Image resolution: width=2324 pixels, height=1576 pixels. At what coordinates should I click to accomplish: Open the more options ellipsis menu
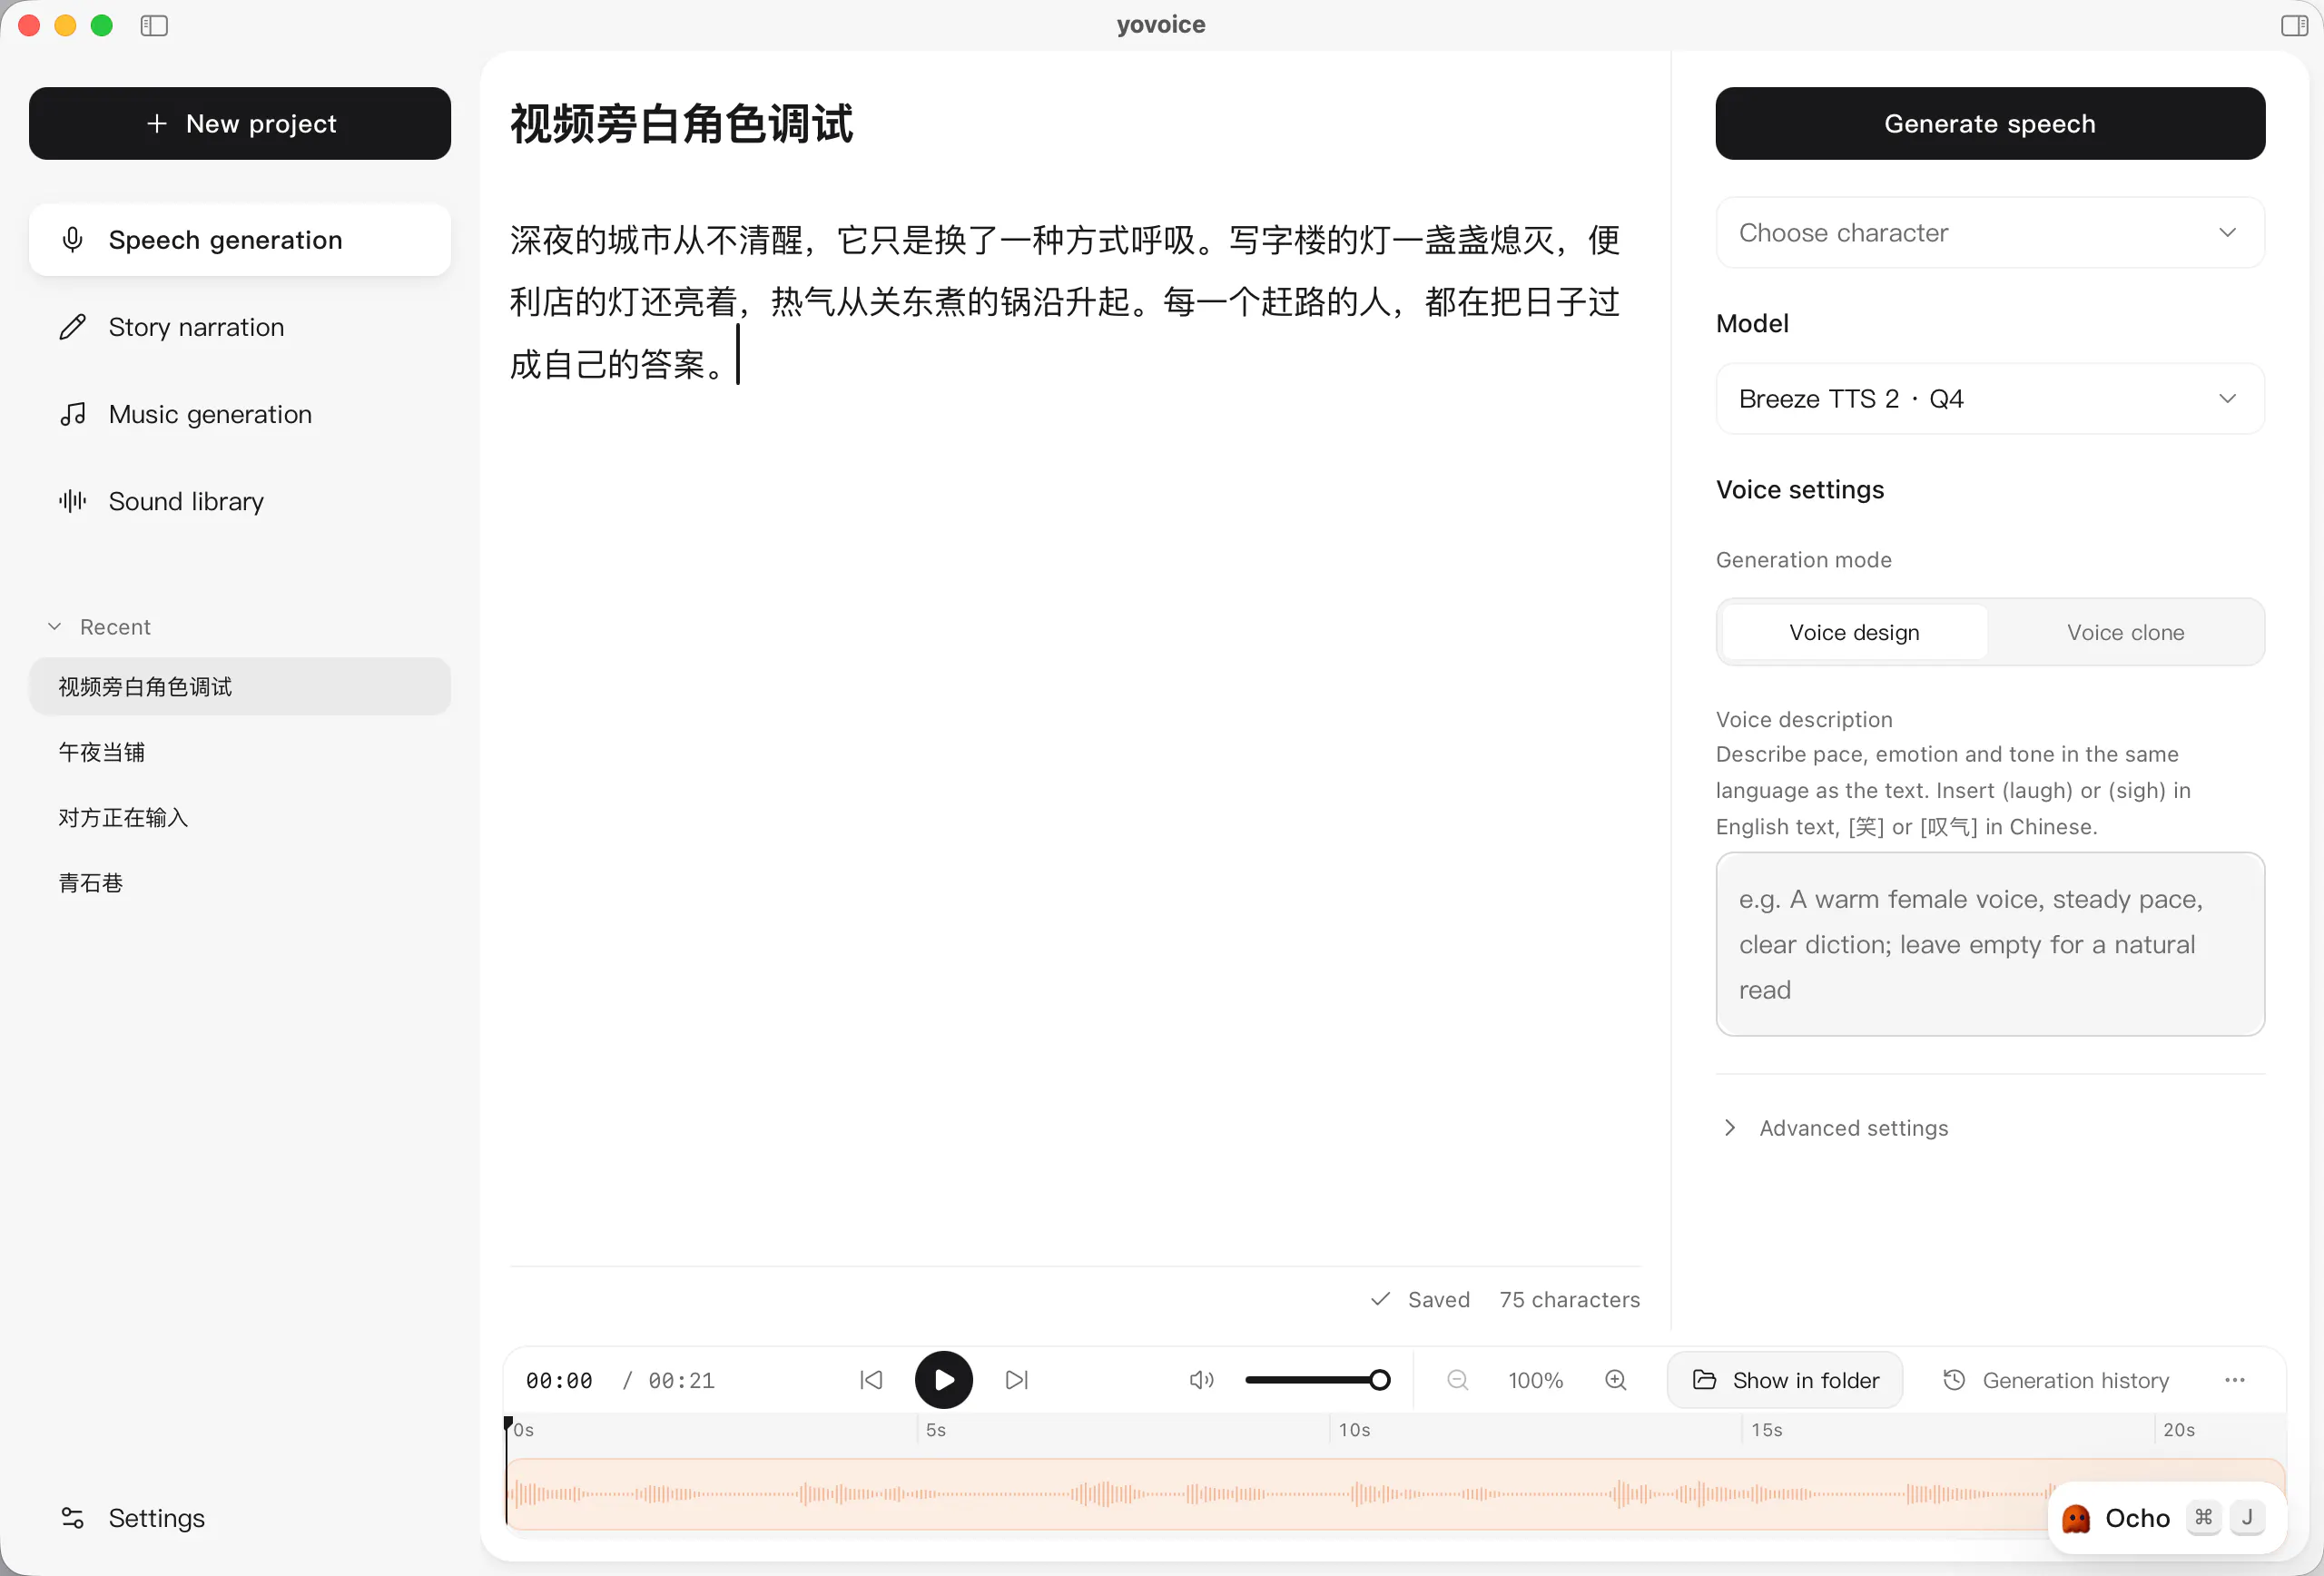[x=2234, y=1380]
